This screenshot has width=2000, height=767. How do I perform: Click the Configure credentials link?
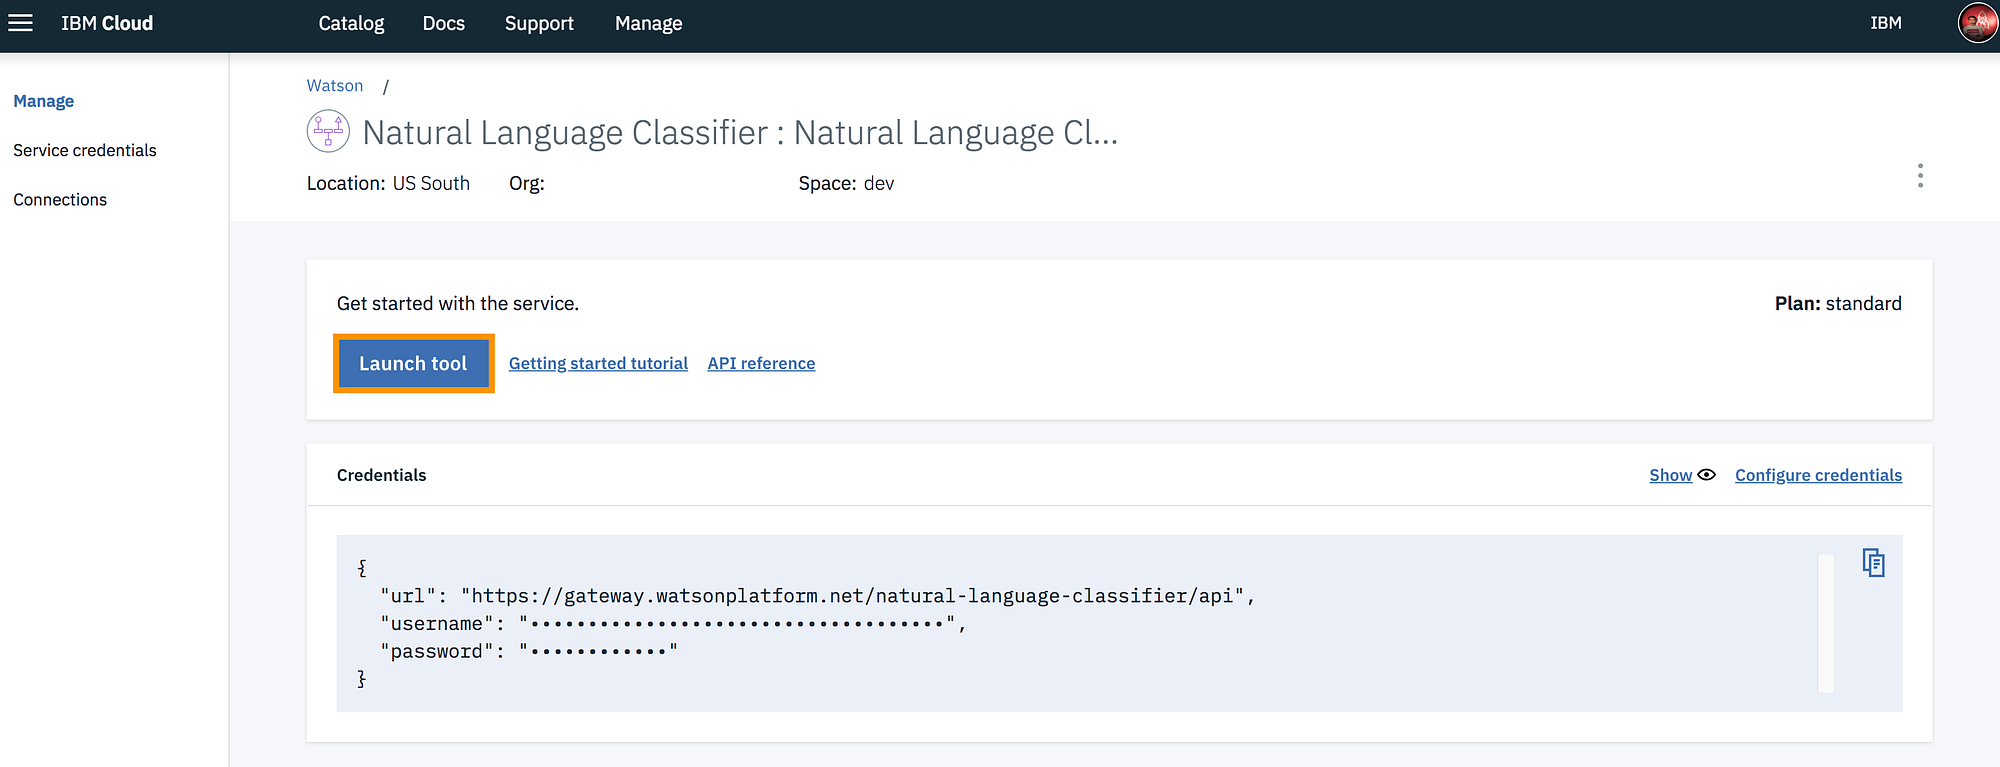click(x=1818, y=475)
